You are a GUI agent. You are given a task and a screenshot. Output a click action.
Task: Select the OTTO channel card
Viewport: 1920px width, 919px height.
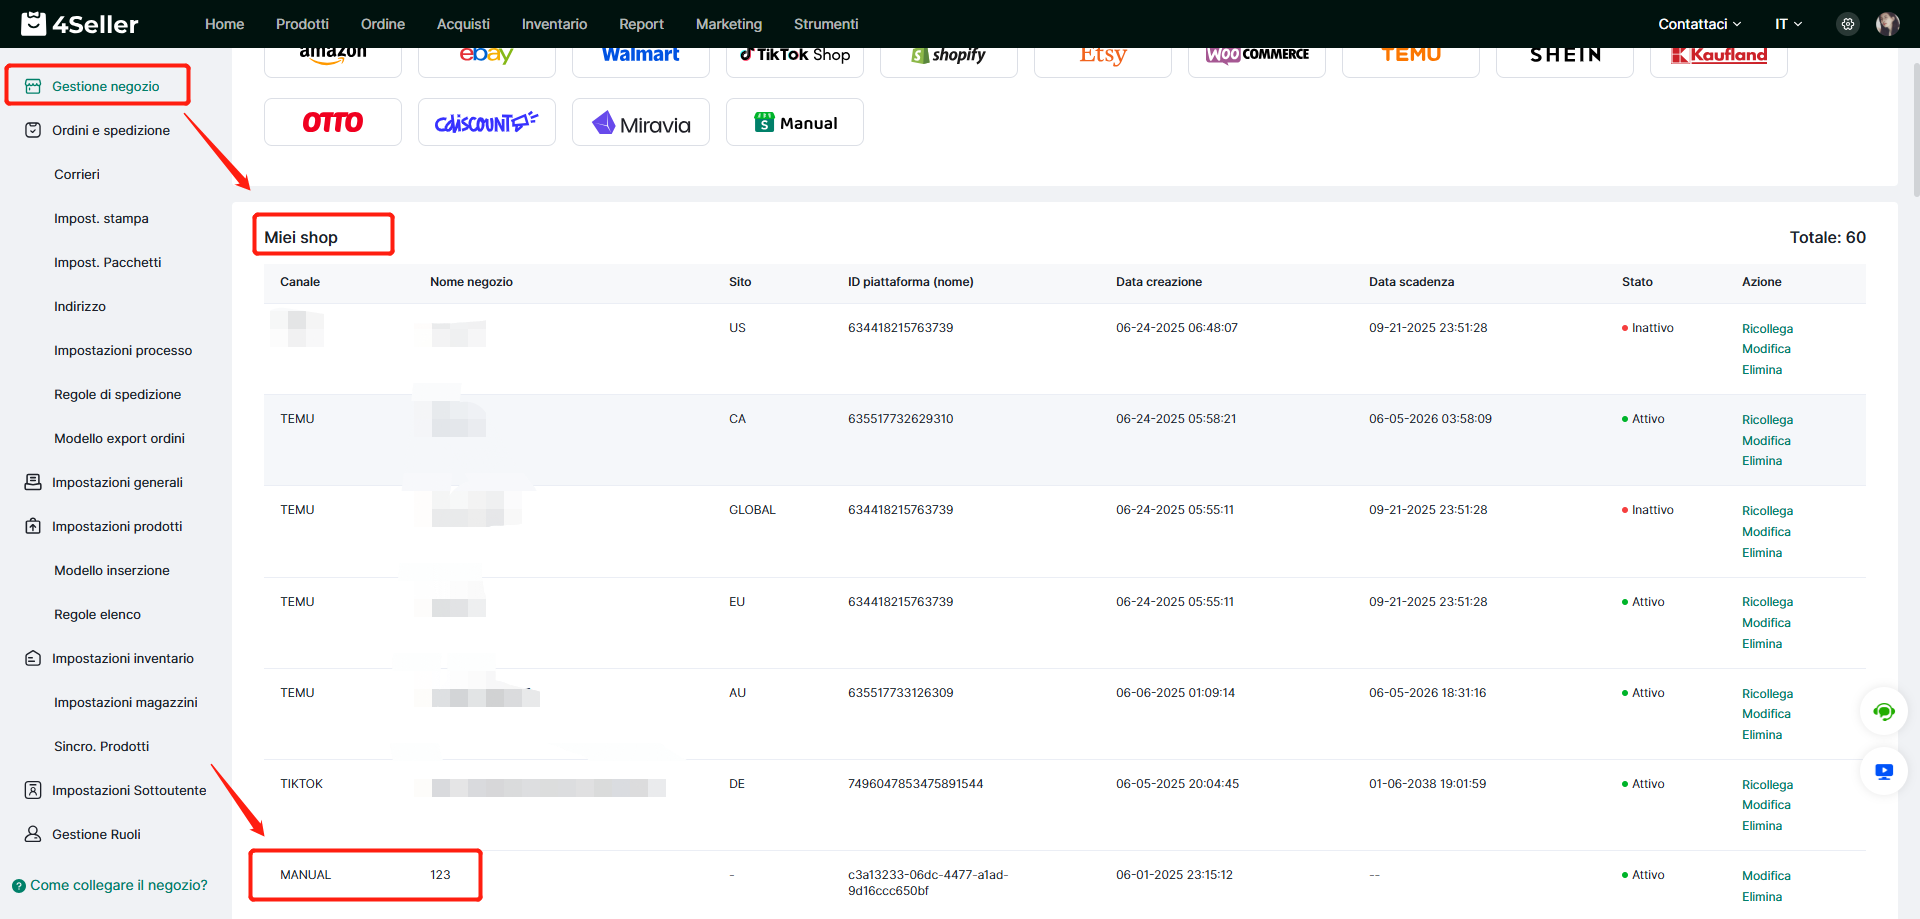point(333,122)
